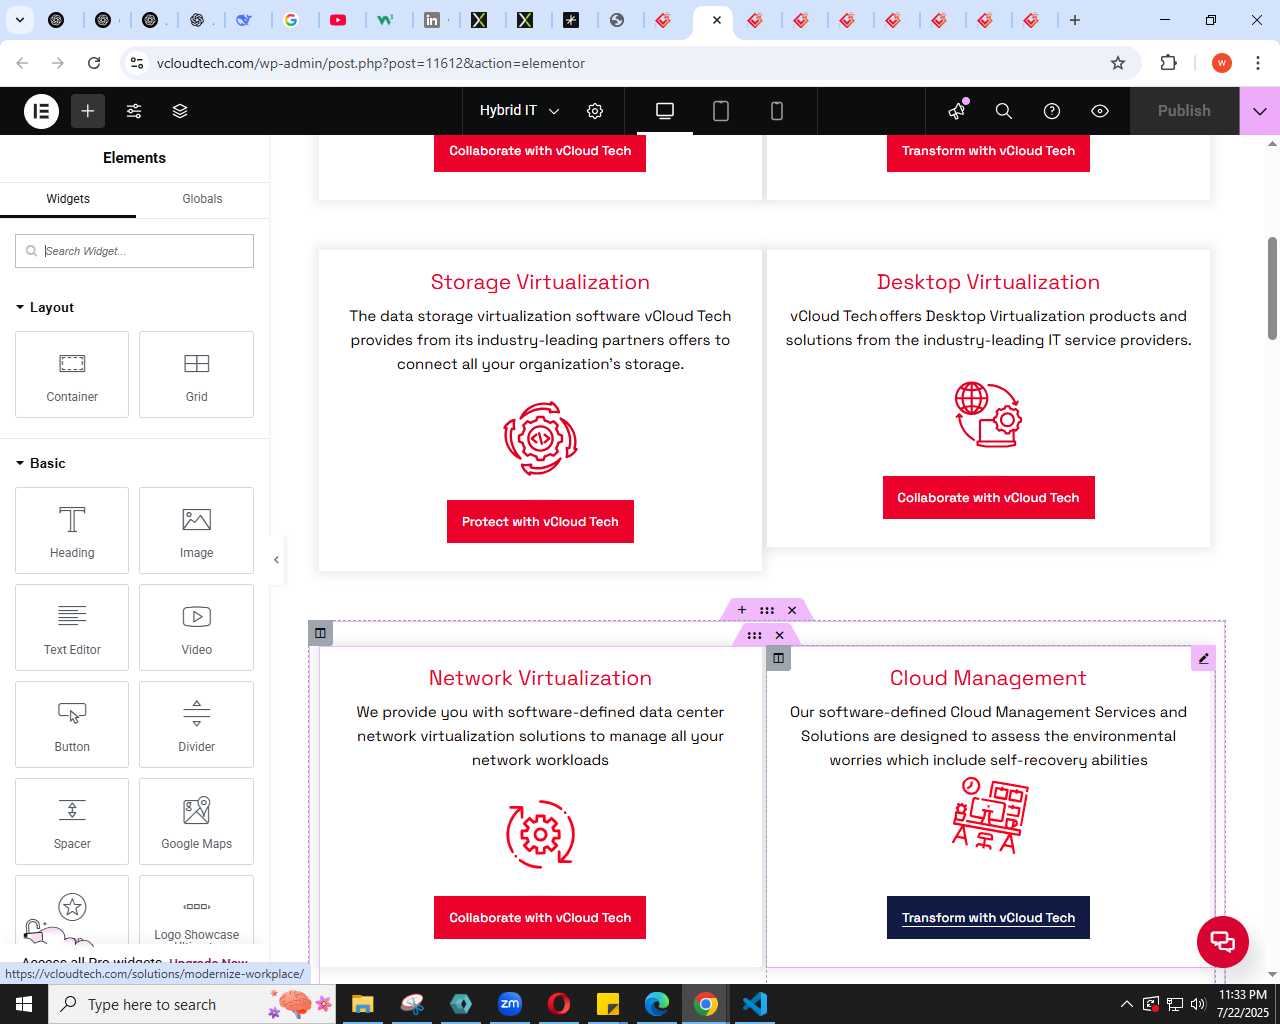
Task: Bookmark this page star icon
Action: [1118, 63]
